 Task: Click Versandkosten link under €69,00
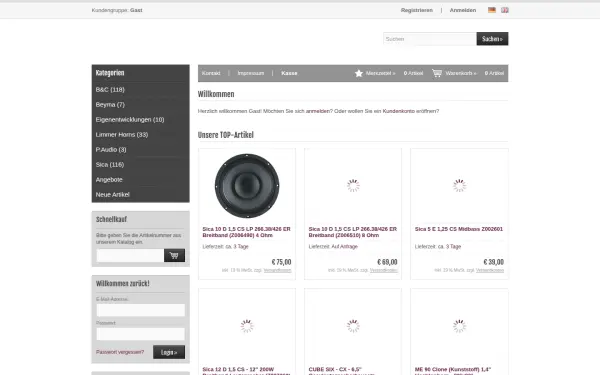pyautogui.click(x=383, y=270)
